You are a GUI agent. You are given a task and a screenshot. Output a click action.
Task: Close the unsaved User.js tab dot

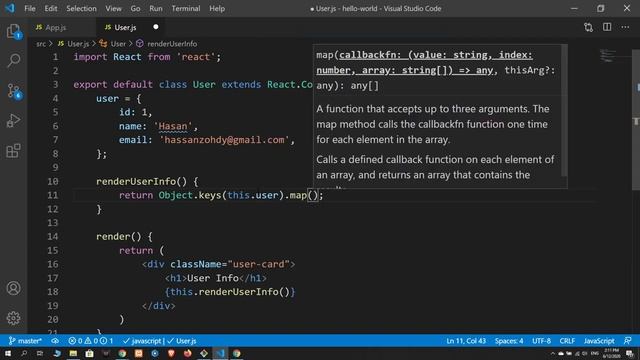(x=156, y=27)
